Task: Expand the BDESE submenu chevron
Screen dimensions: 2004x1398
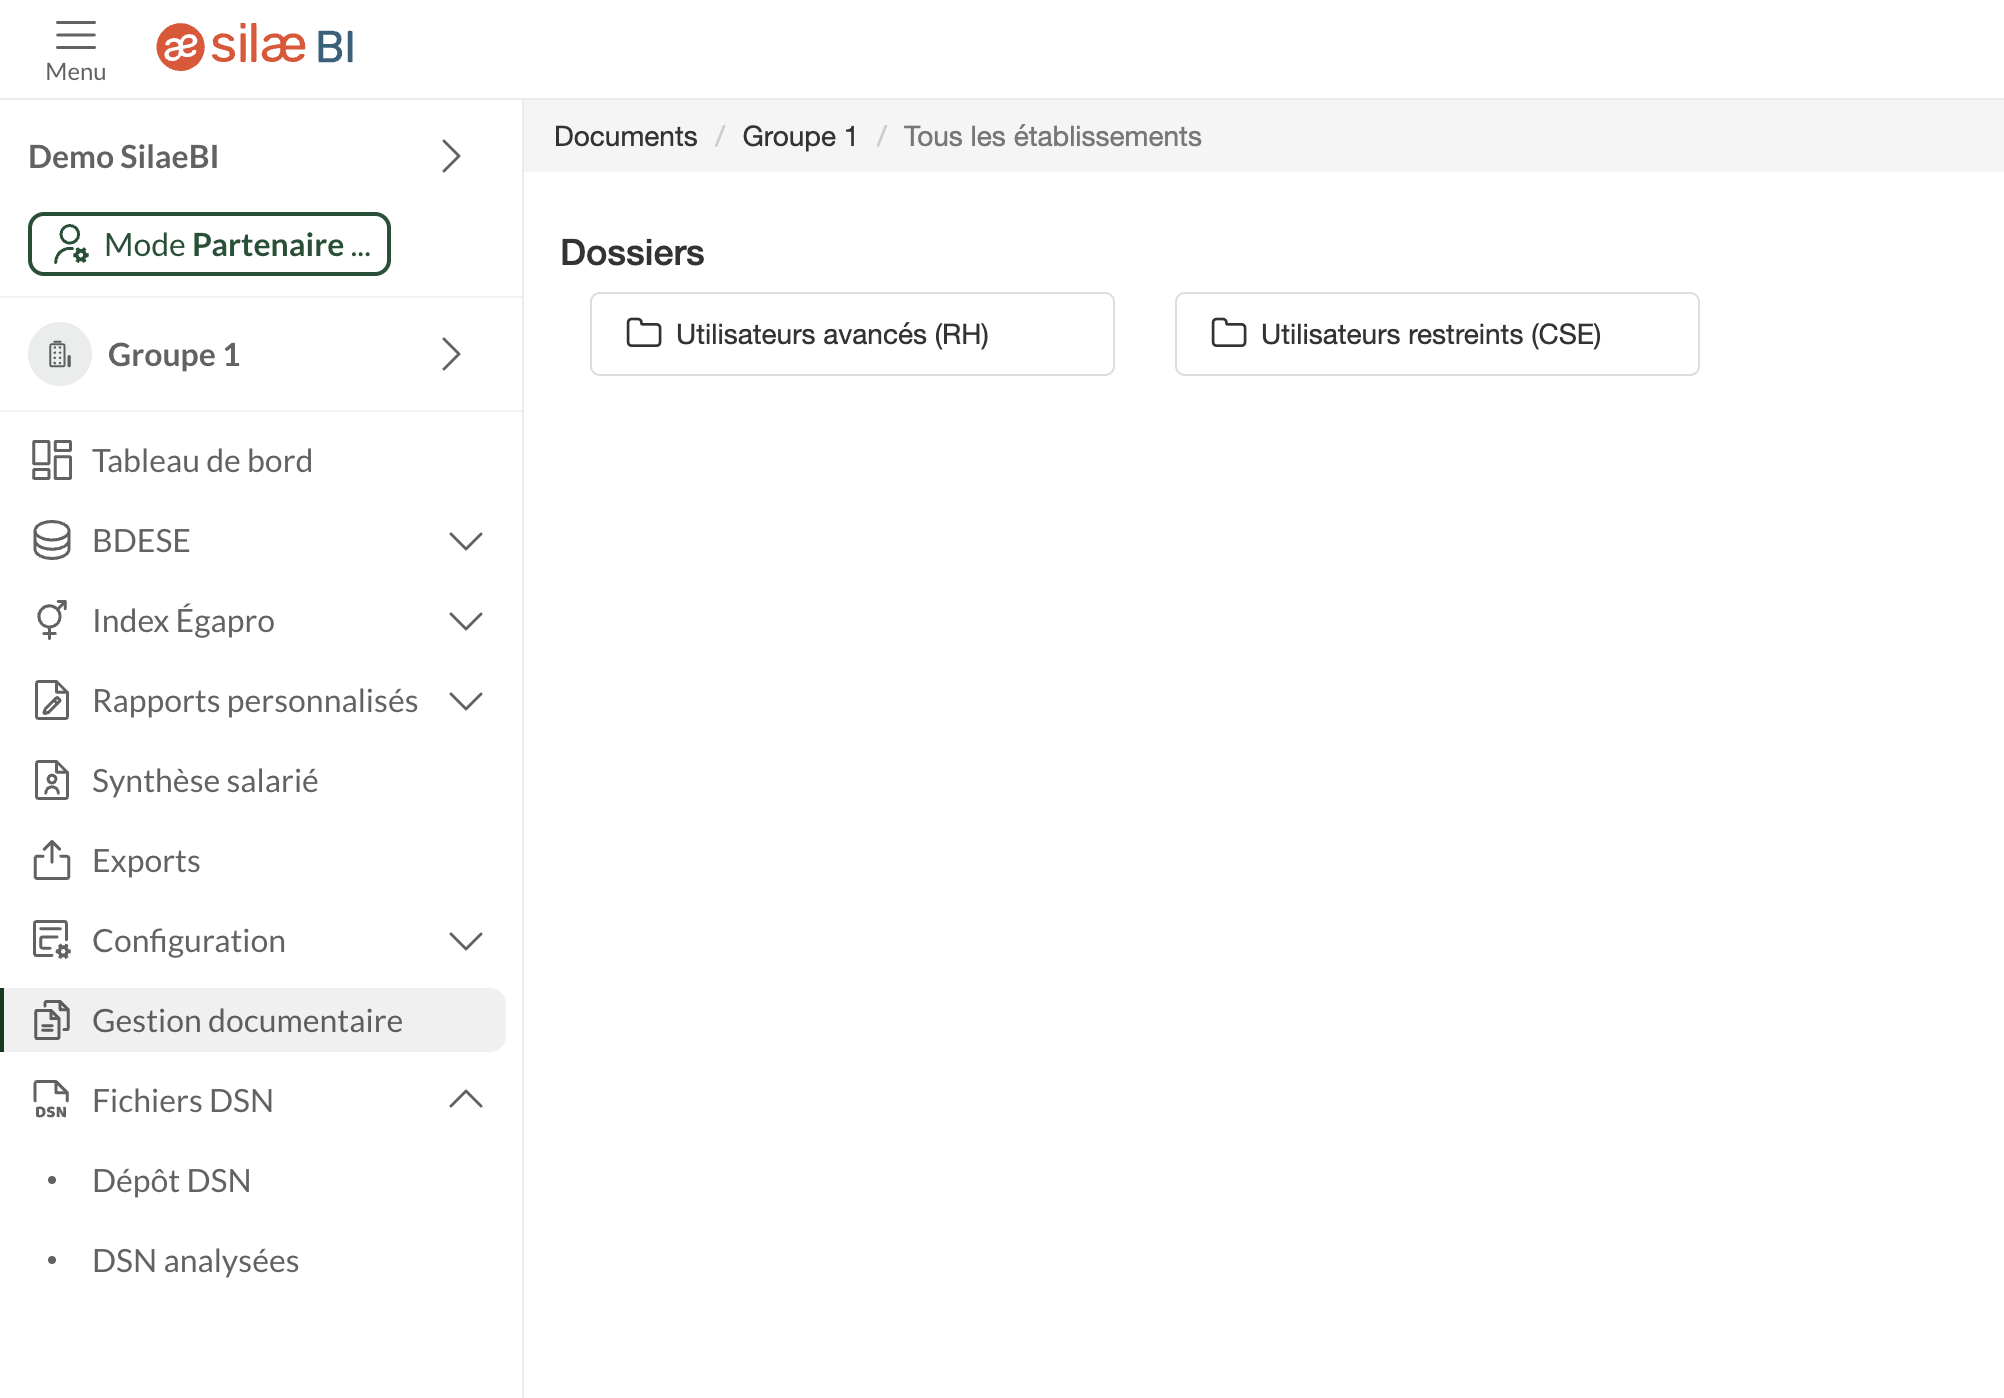Action: pyautogui.click(x=466, y=541)
